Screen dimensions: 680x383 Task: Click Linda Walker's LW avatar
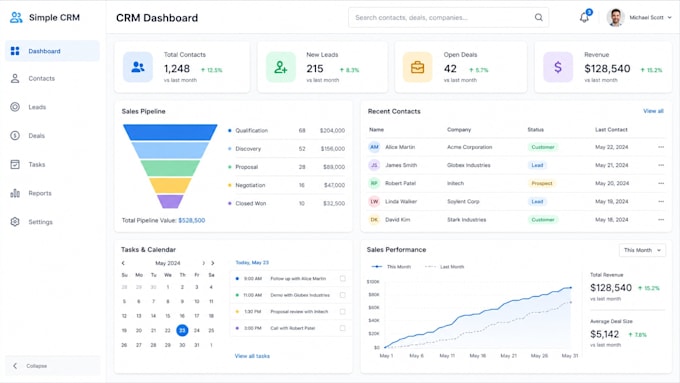click(x=374, y=201)
